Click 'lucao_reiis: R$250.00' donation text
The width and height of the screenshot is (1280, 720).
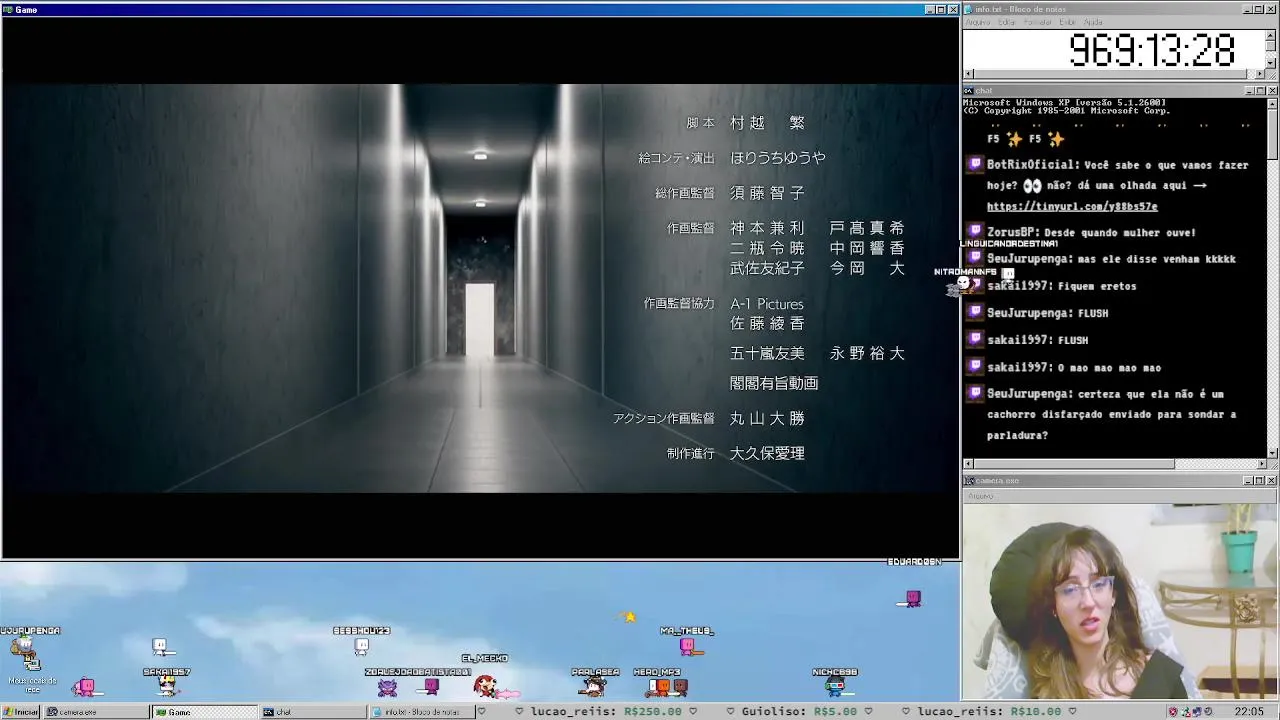pyautogui.click(x=606, y=712)
